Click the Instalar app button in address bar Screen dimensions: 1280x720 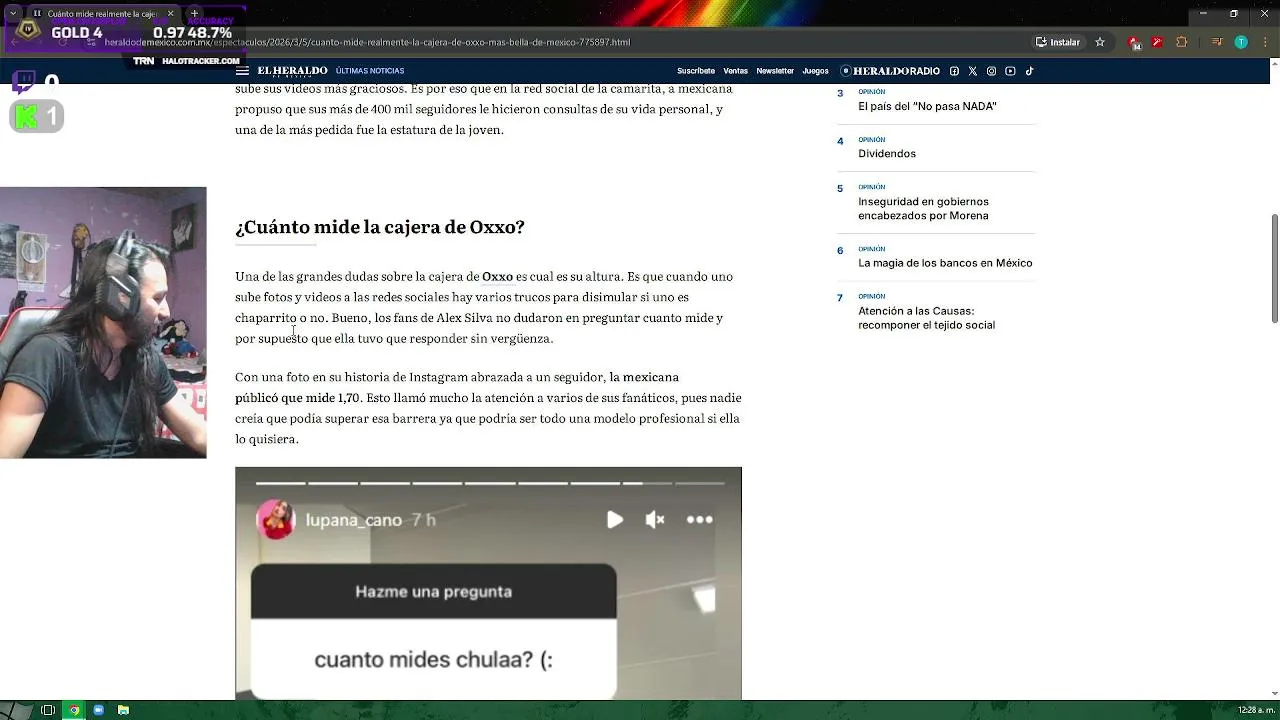tap(1058, 42)
